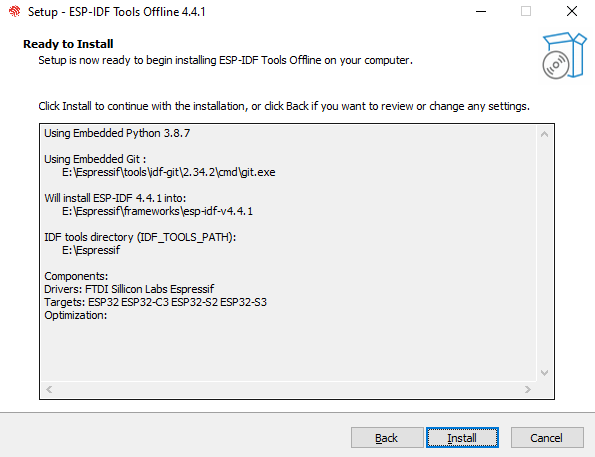Screen dimensions: 595x457
Task: Click the Drivers line in summary box
Action: (x=129, y=289)
